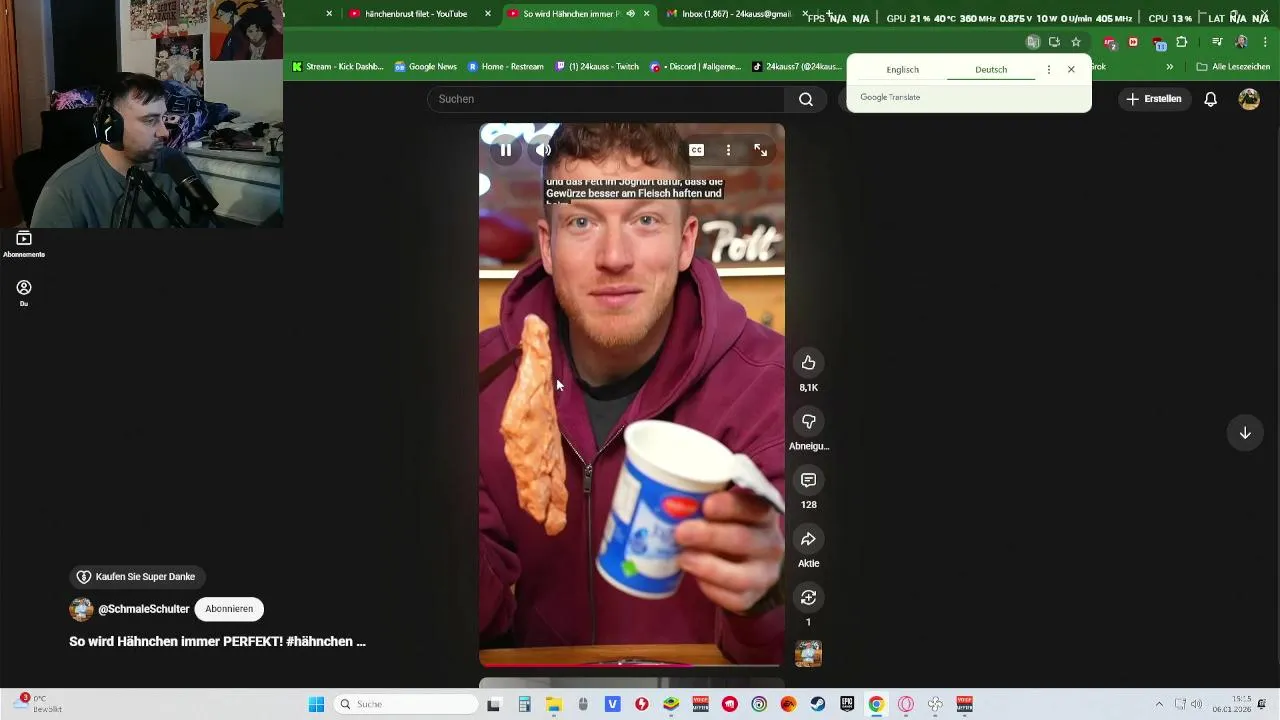The width and height of the screenshot is (1280, 720).
Task: Open the @SchmaleSchulter channel link
Action: (143, 609)
